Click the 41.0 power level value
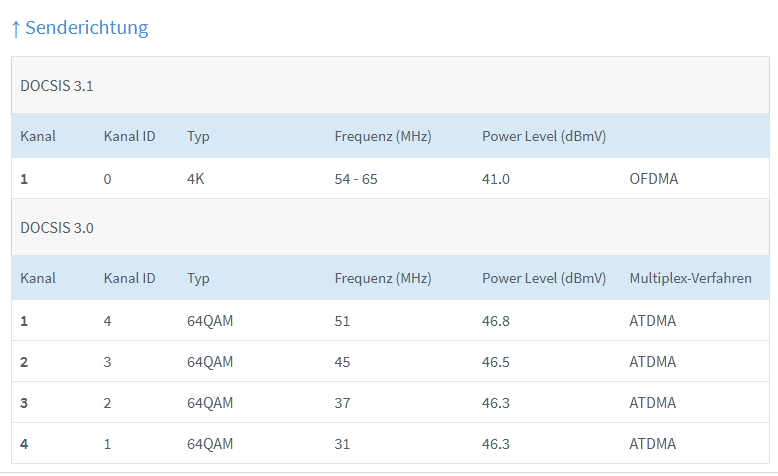 [x=496, y=179]
